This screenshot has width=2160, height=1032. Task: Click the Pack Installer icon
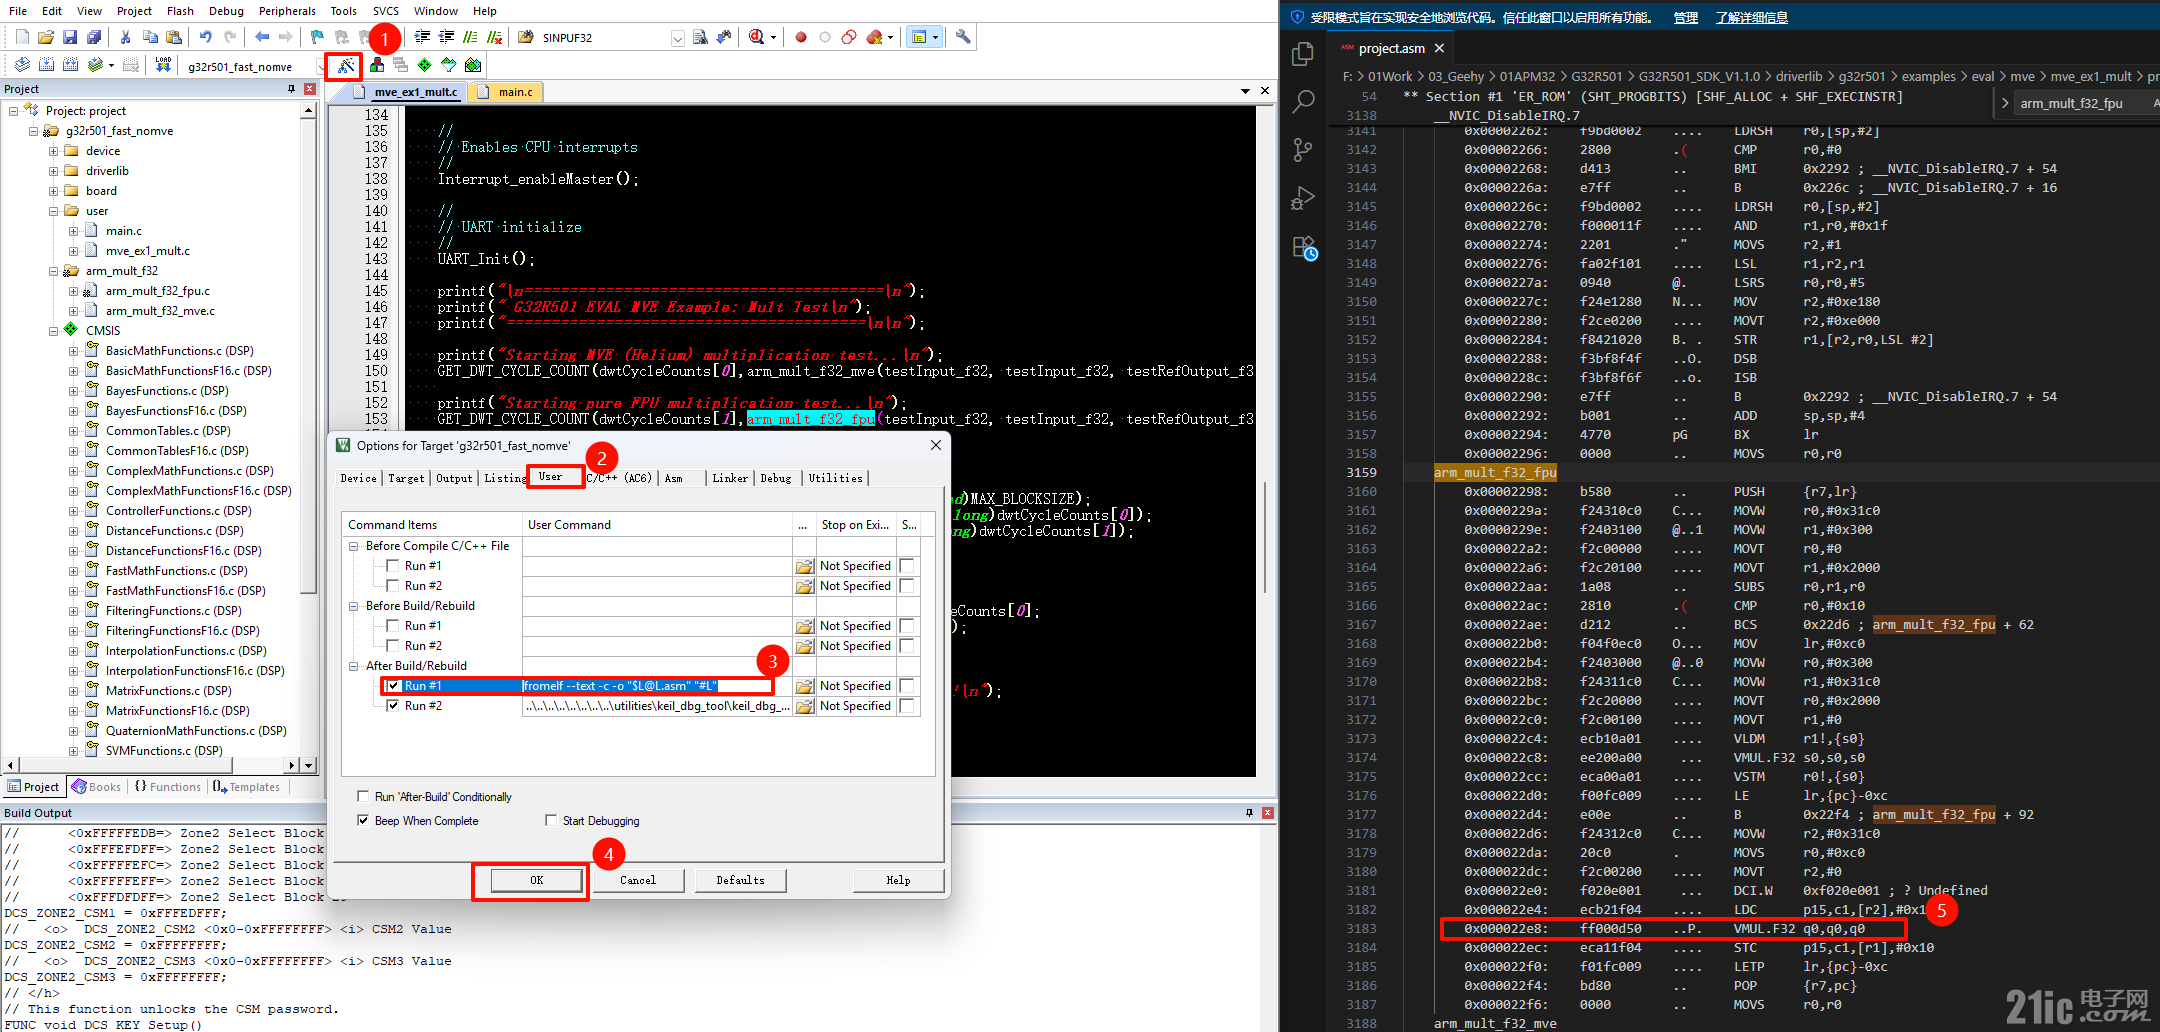point(473,65)
